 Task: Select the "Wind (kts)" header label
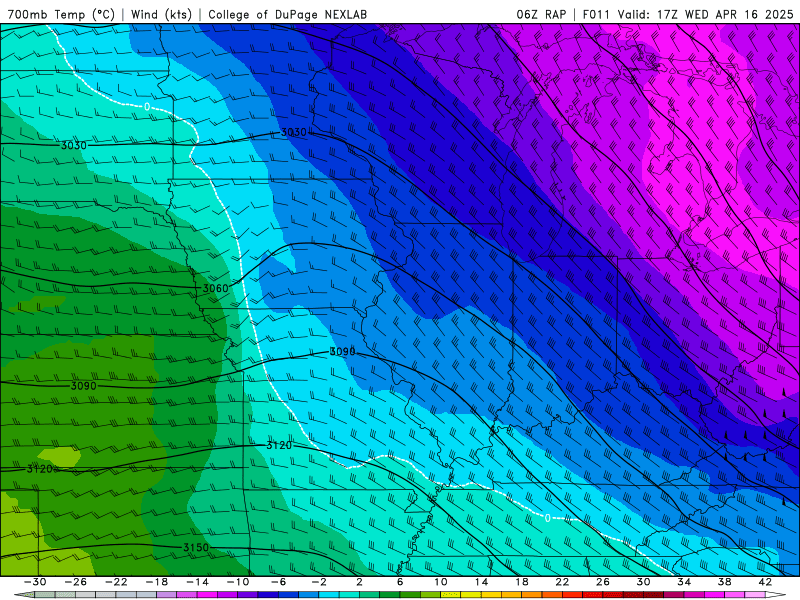[x=161, y=15]
